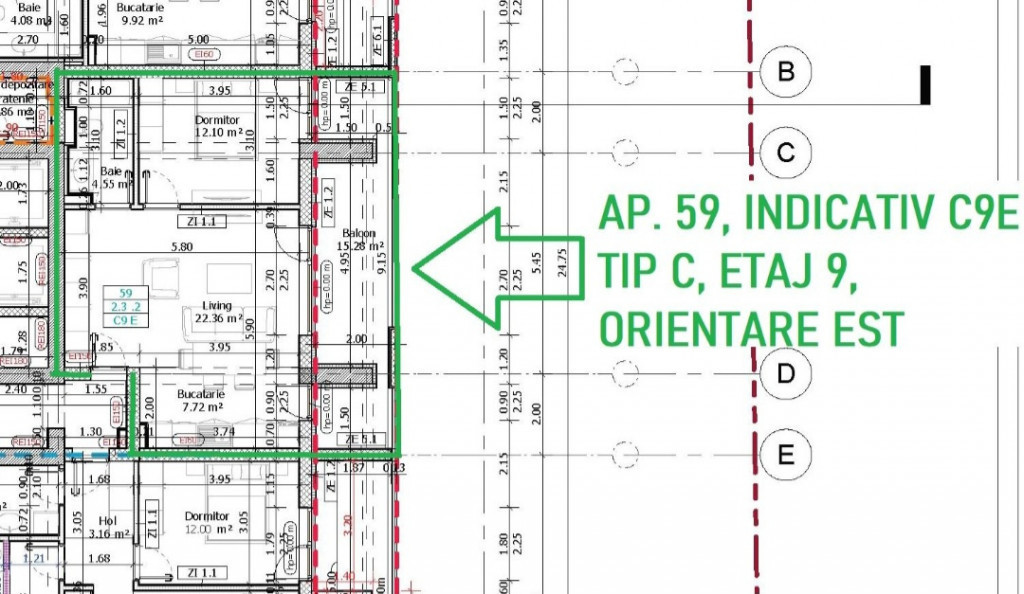Select the 'ZI 1.1' tag below Dormitor 12.10

(x=202, y=222)
